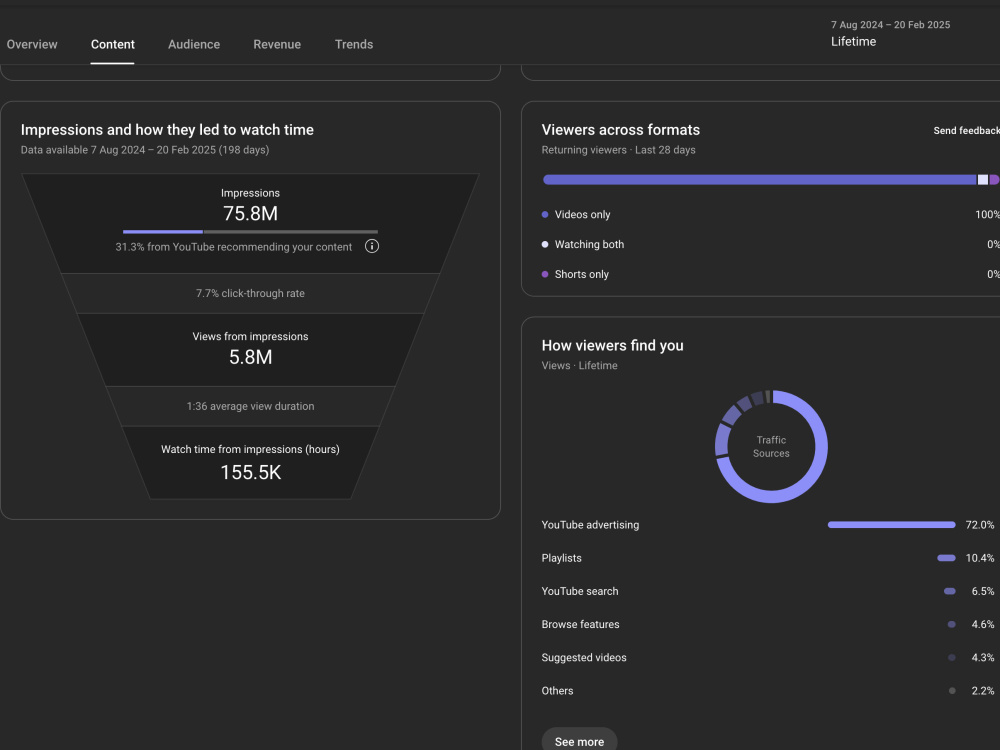1000x750 pixels.
Task: Click the impressions recommendation progress bar
Action: (250, 232)
